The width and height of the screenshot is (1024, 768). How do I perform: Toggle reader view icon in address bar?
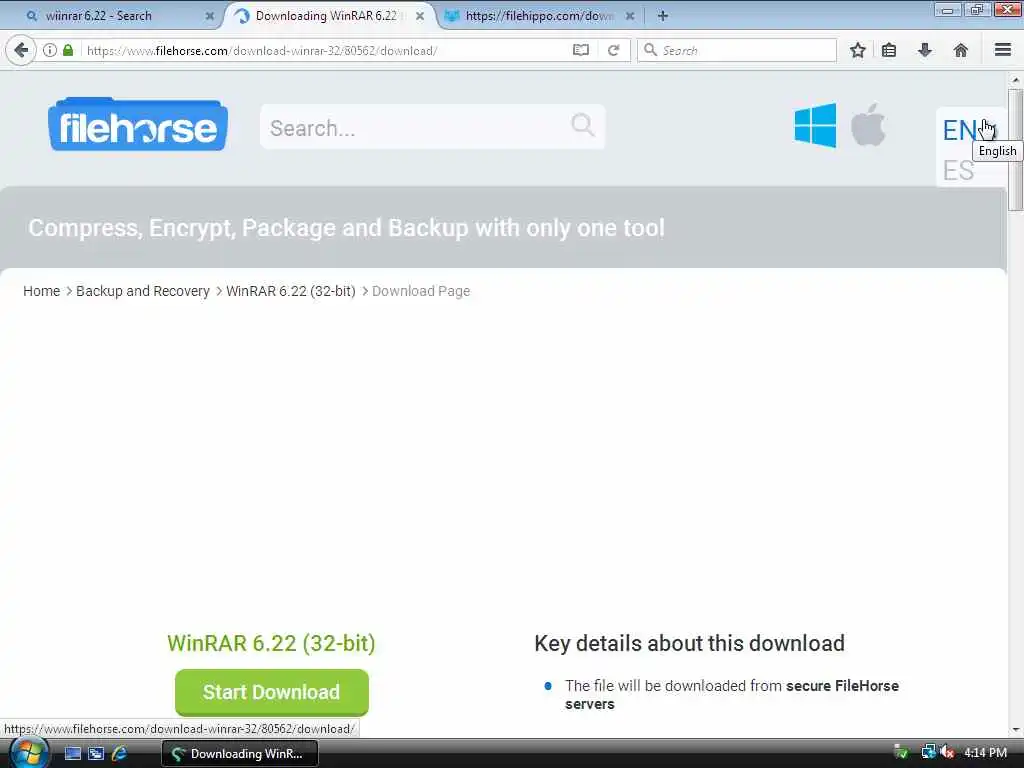coord(581,50)
